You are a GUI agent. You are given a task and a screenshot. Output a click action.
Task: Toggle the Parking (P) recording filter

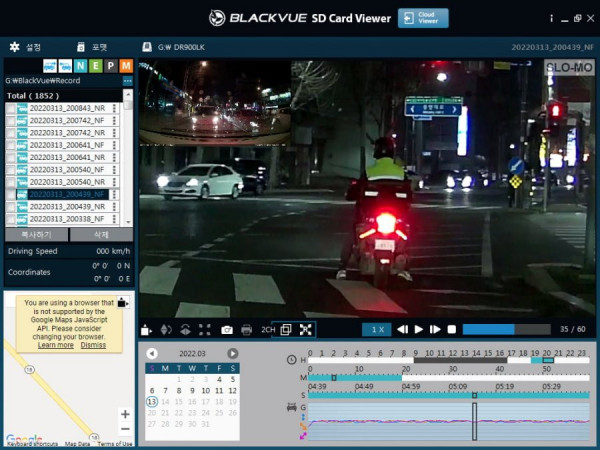[x=111, y=66]
